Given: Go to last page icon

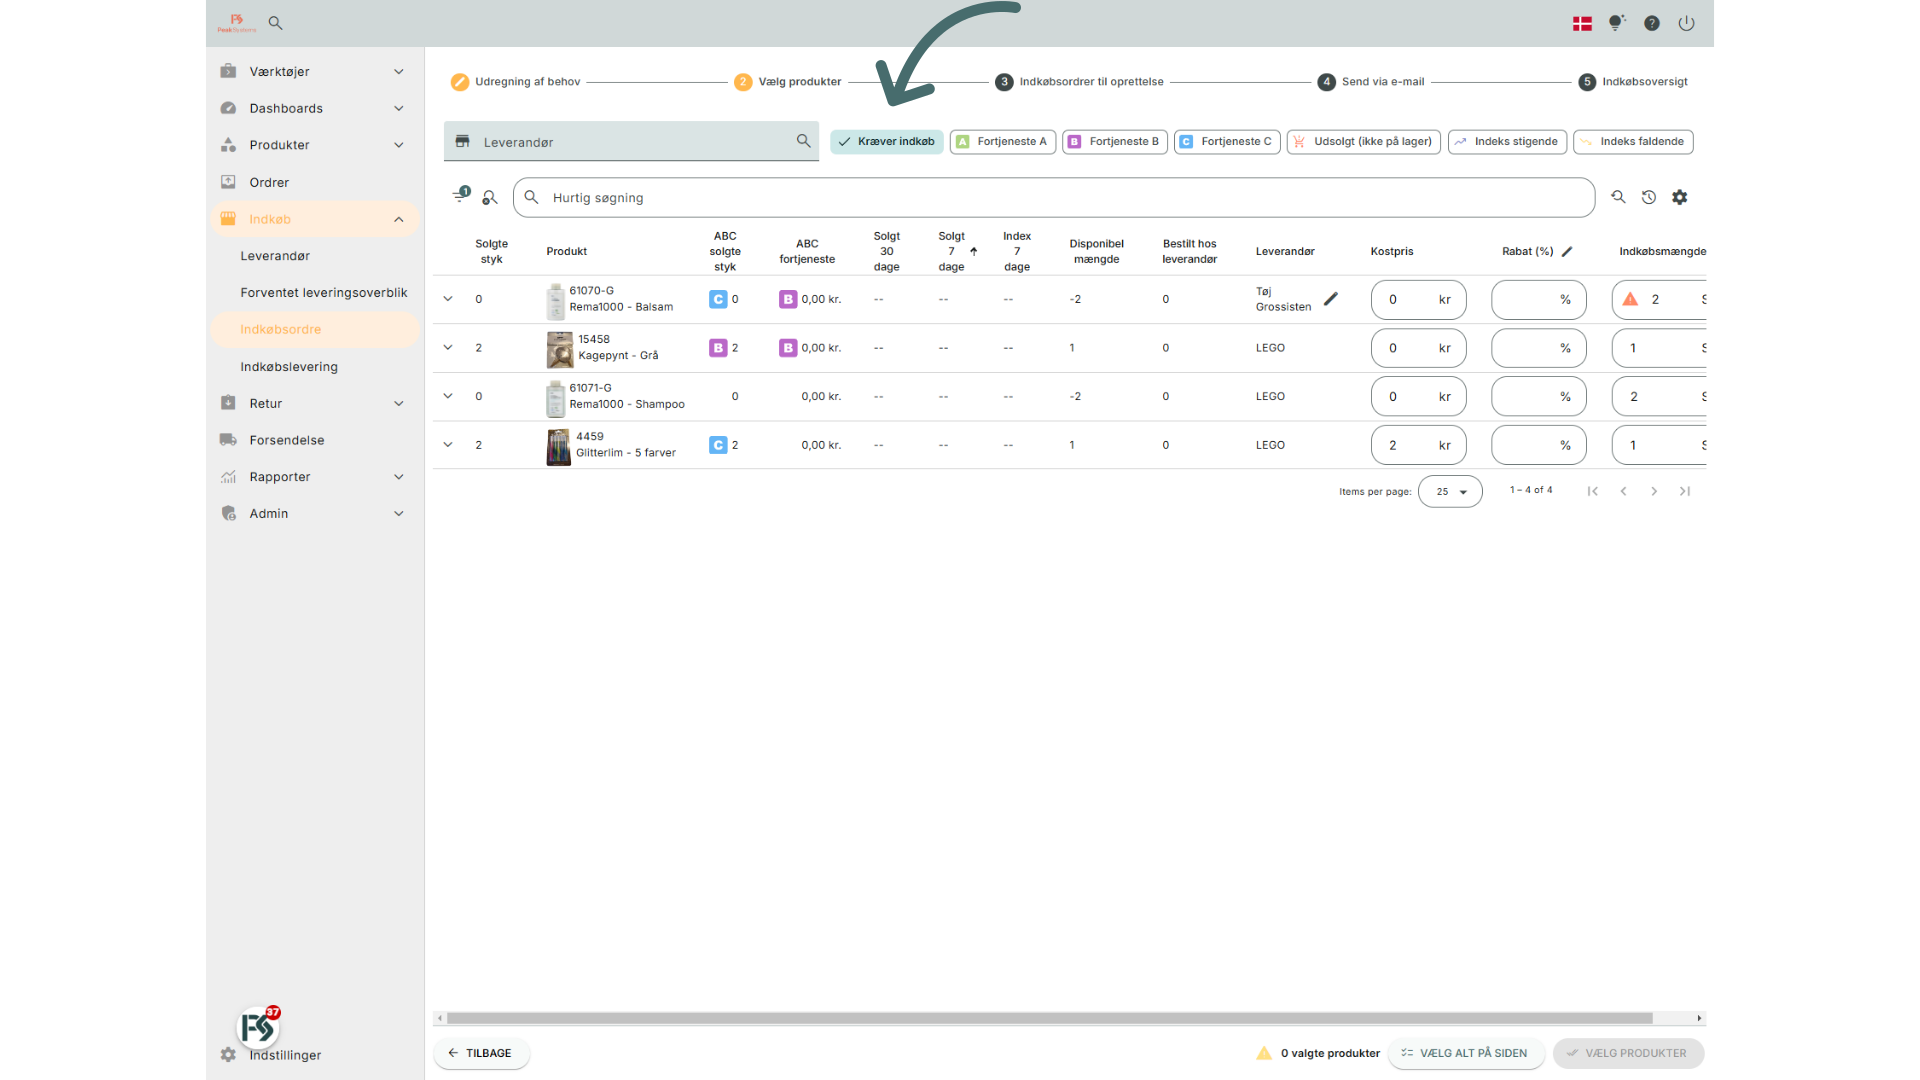Looking at the screenshot, I should [1685, 491].
